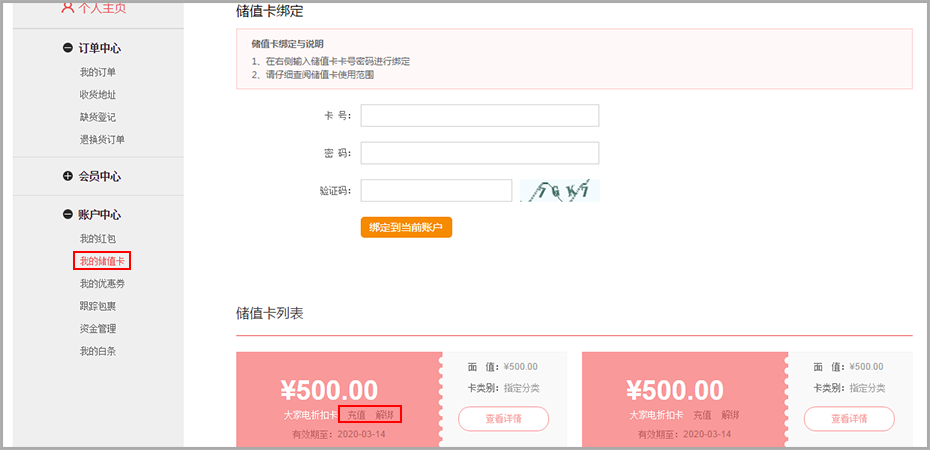Open 我的红包 page
The image size is (930, 450).
(98, 239)
